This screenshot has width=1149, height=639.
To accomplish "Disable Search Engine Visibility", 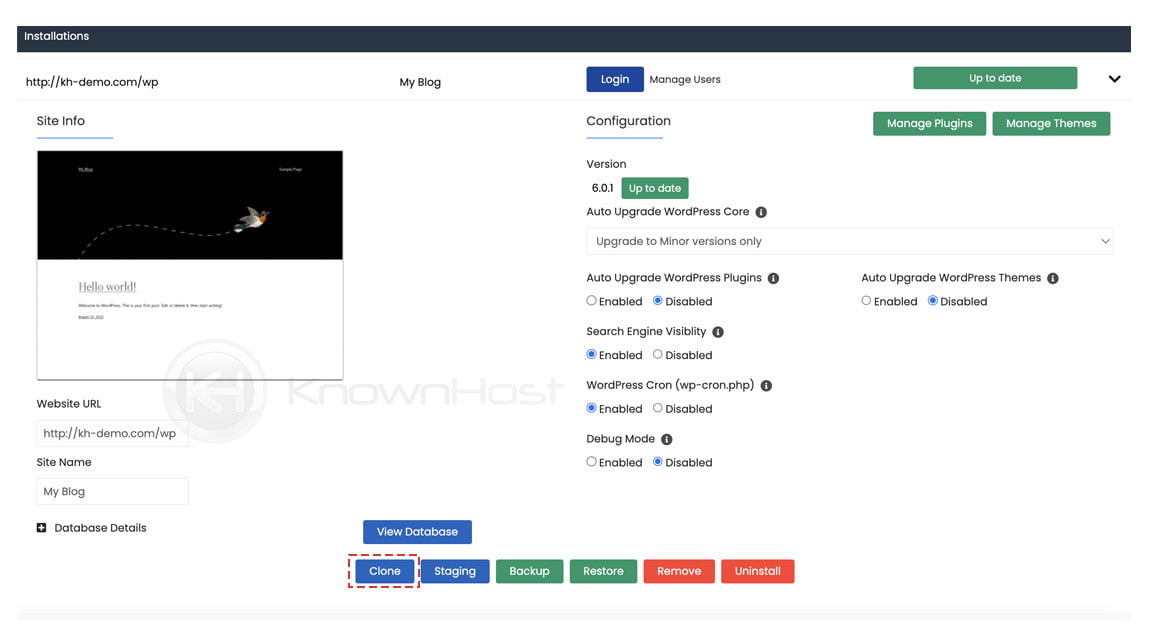I will pos(658,354).
